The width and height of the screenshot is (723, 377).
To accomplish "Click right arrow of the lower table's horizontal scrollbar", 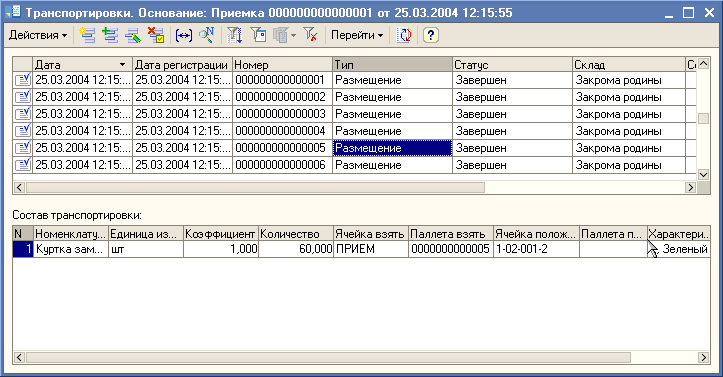I will [x=704, y=358].
